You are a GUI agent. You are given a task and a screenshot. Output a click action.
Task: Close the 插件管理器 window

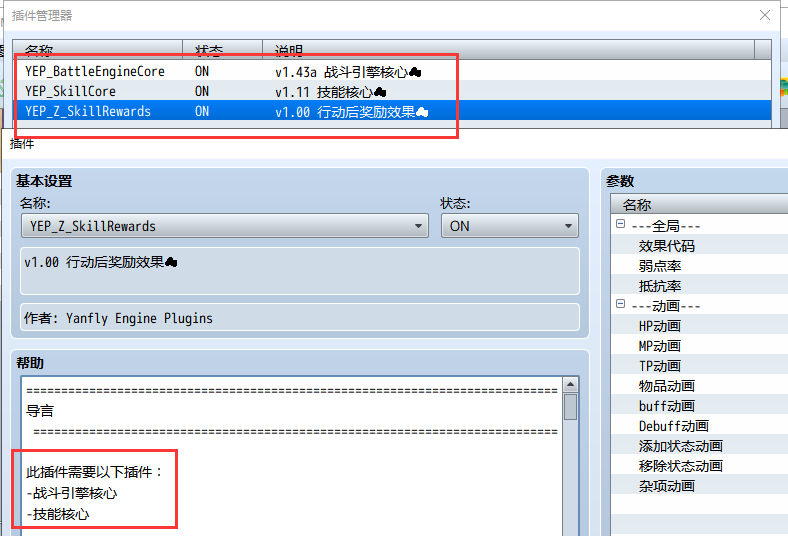tap(765, 15)
